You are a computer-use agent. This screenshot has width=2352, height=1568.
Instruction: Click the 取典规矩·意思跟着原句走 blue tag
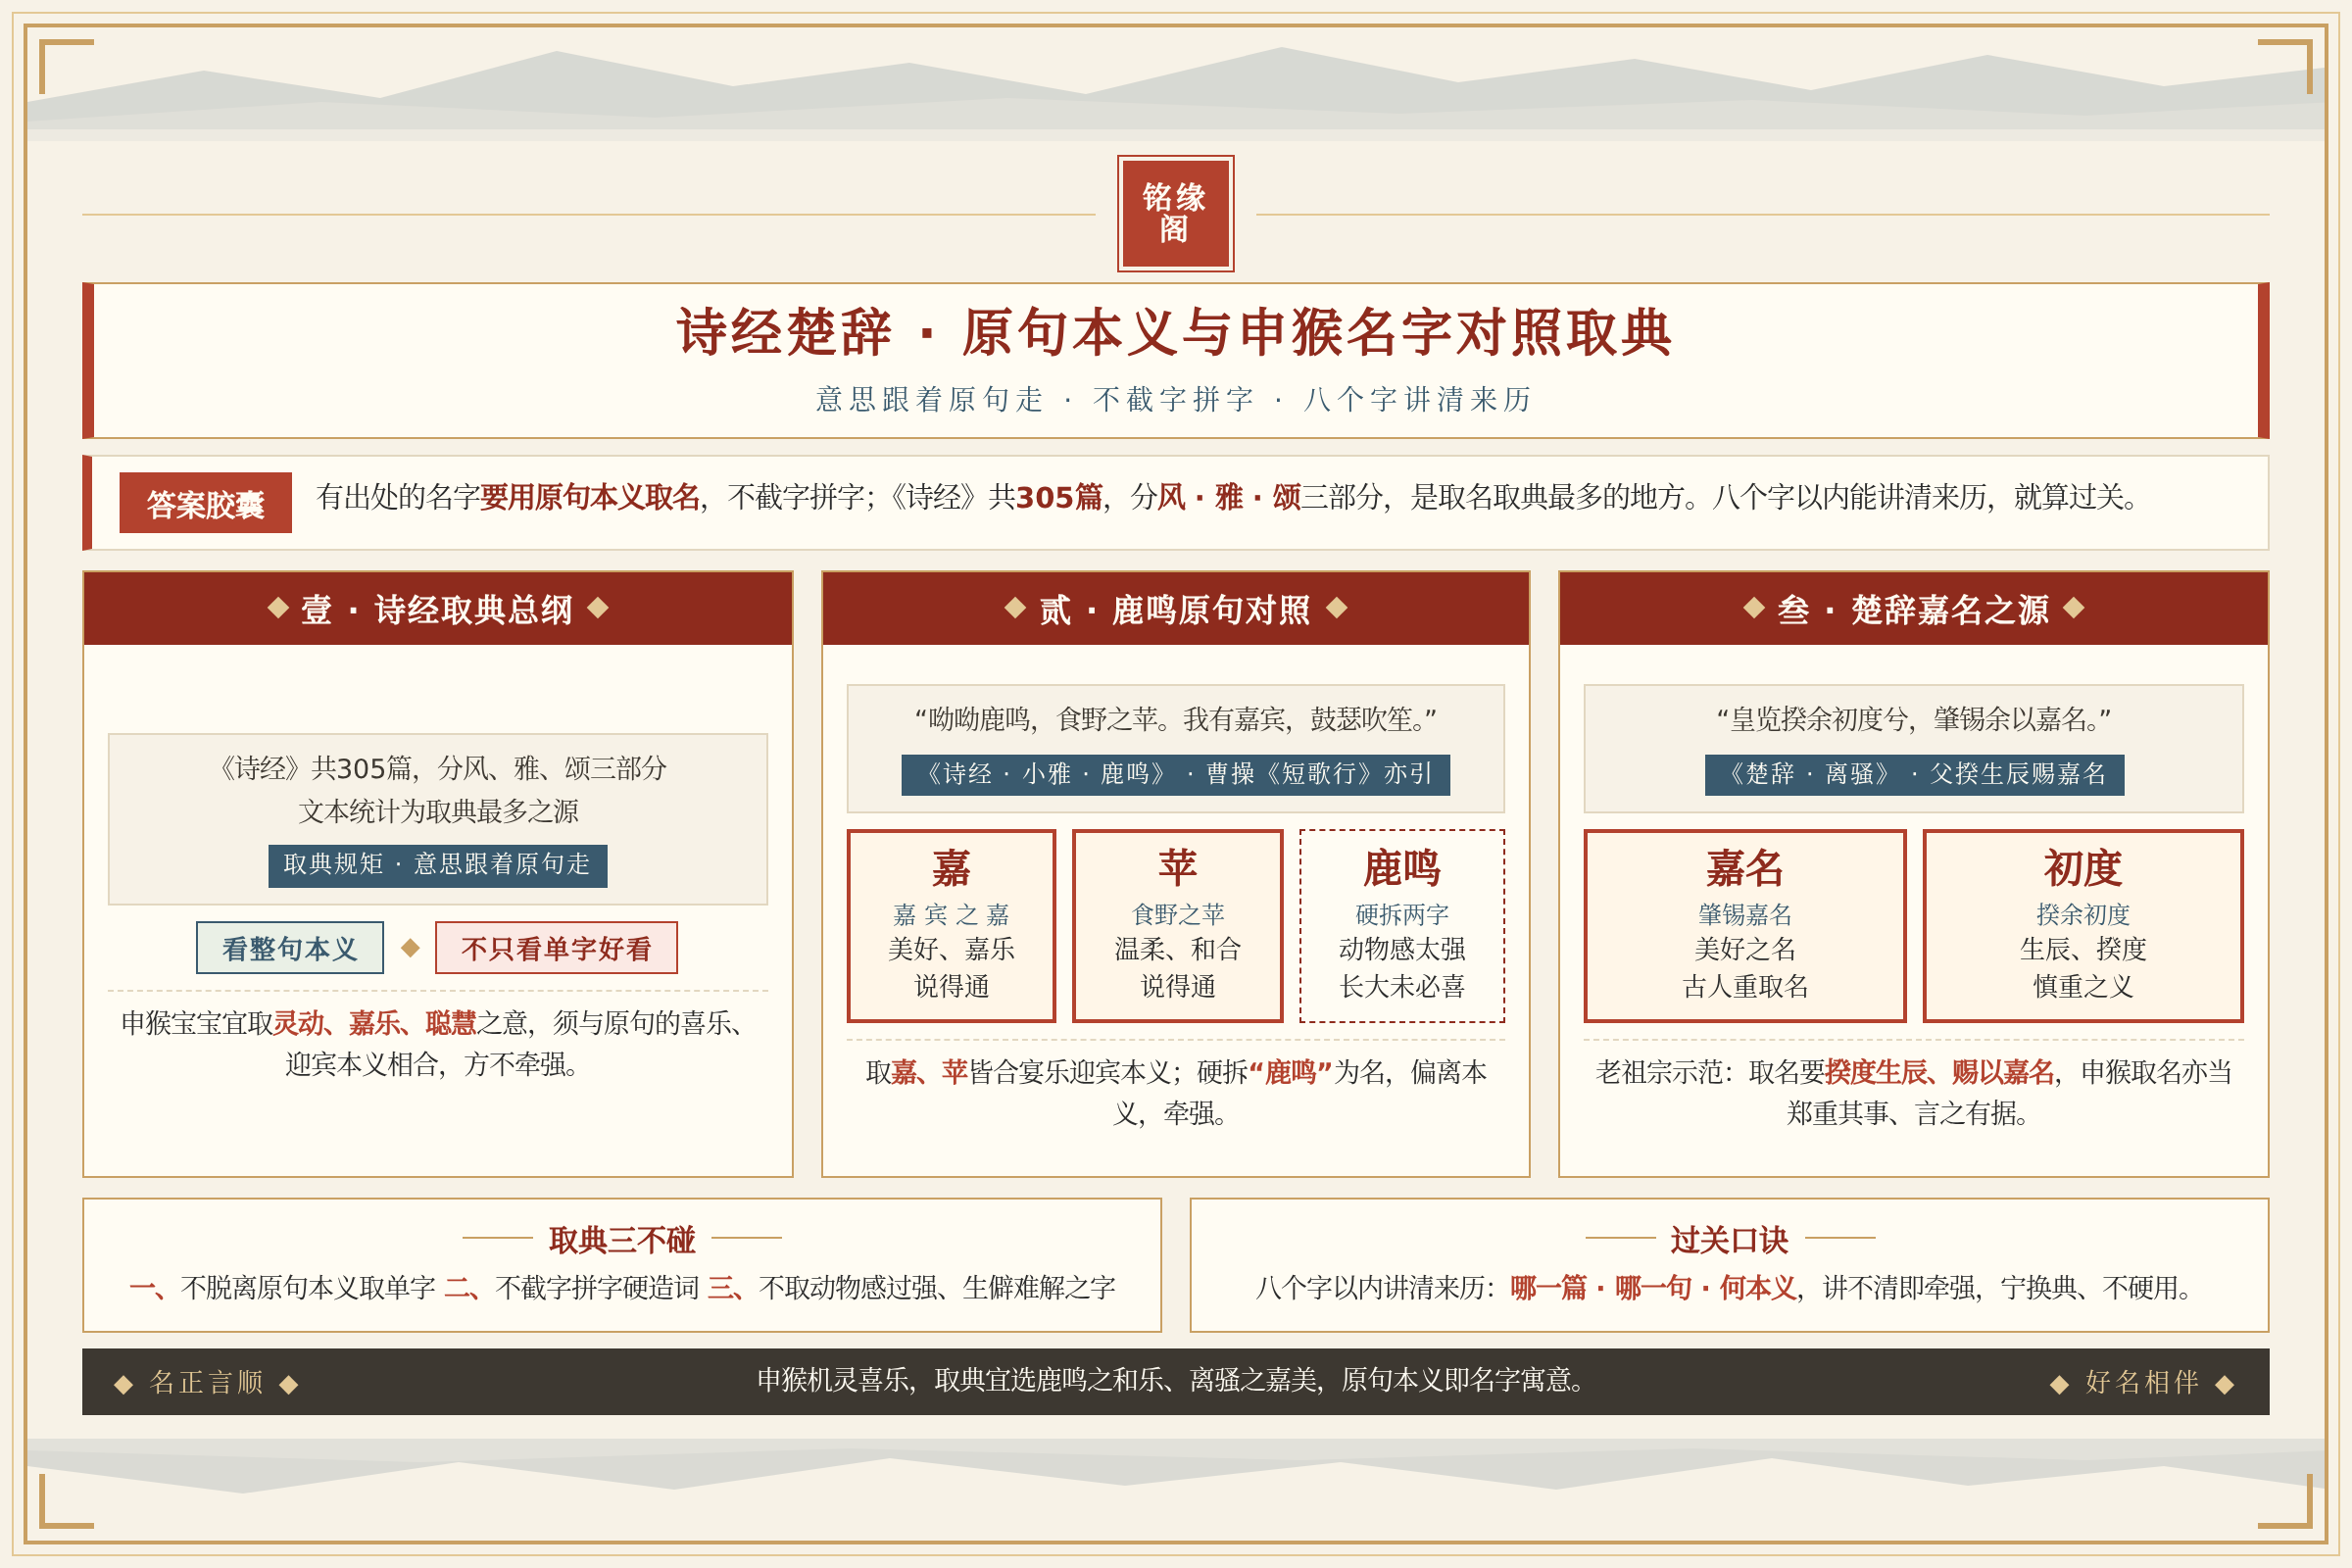tap(437, 865)
